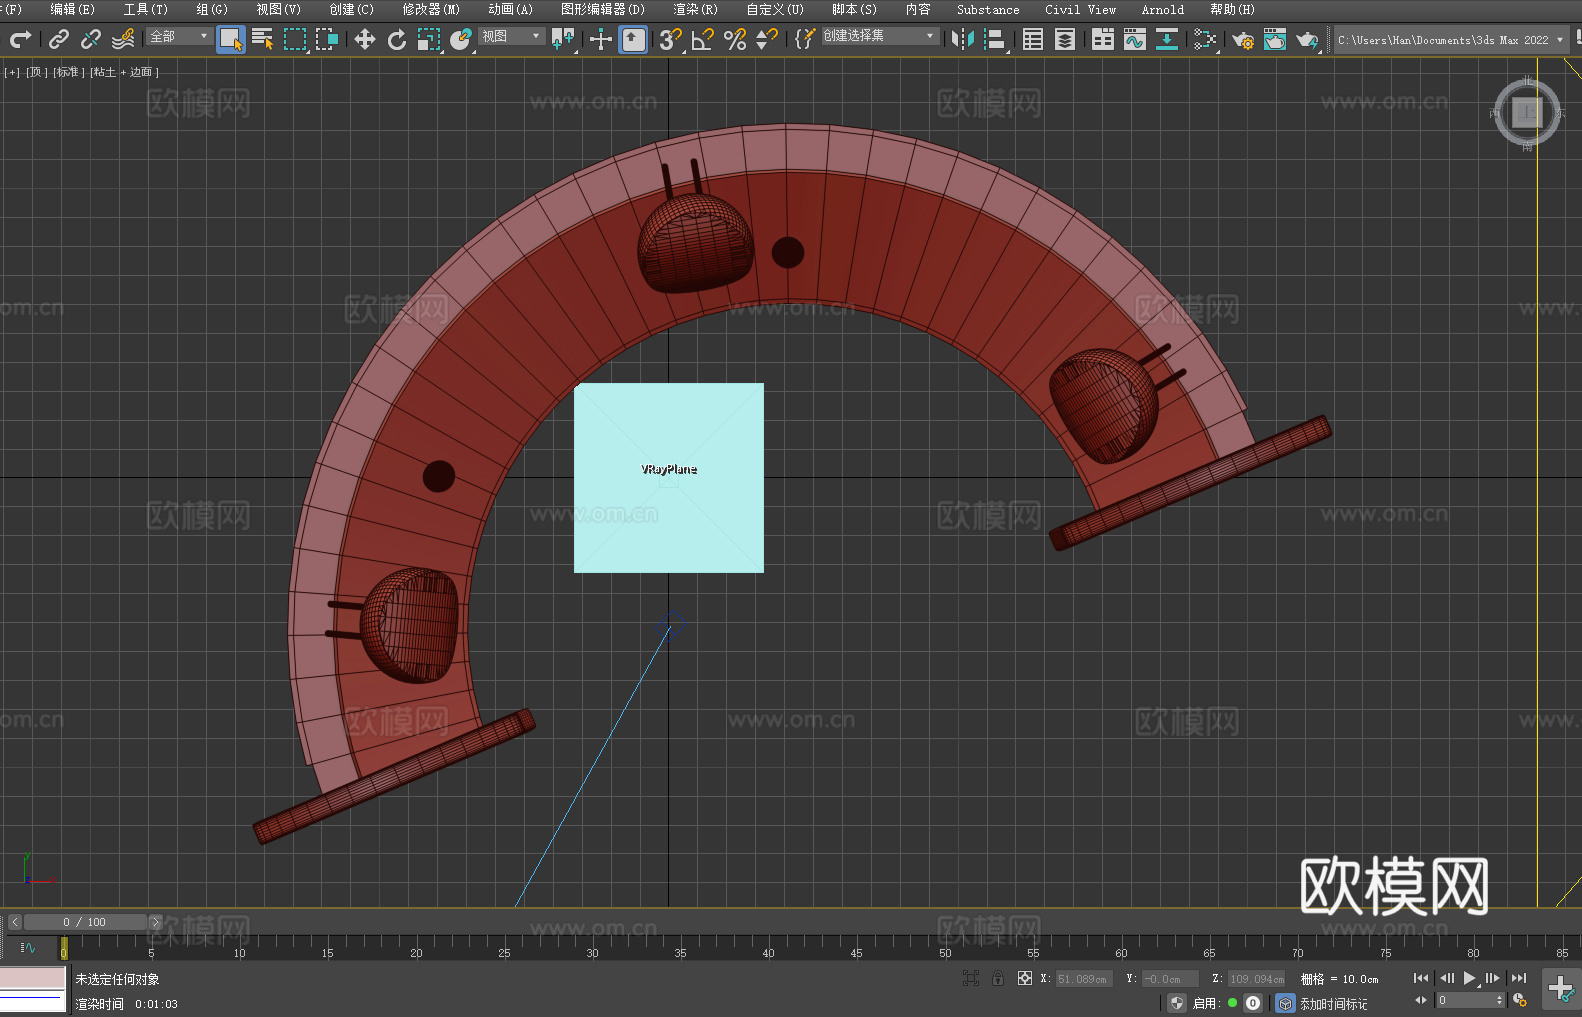The height and width of the screenshot is (1017, 1582).
Task: Select the Link objects tool
Action: coord(59,39)
